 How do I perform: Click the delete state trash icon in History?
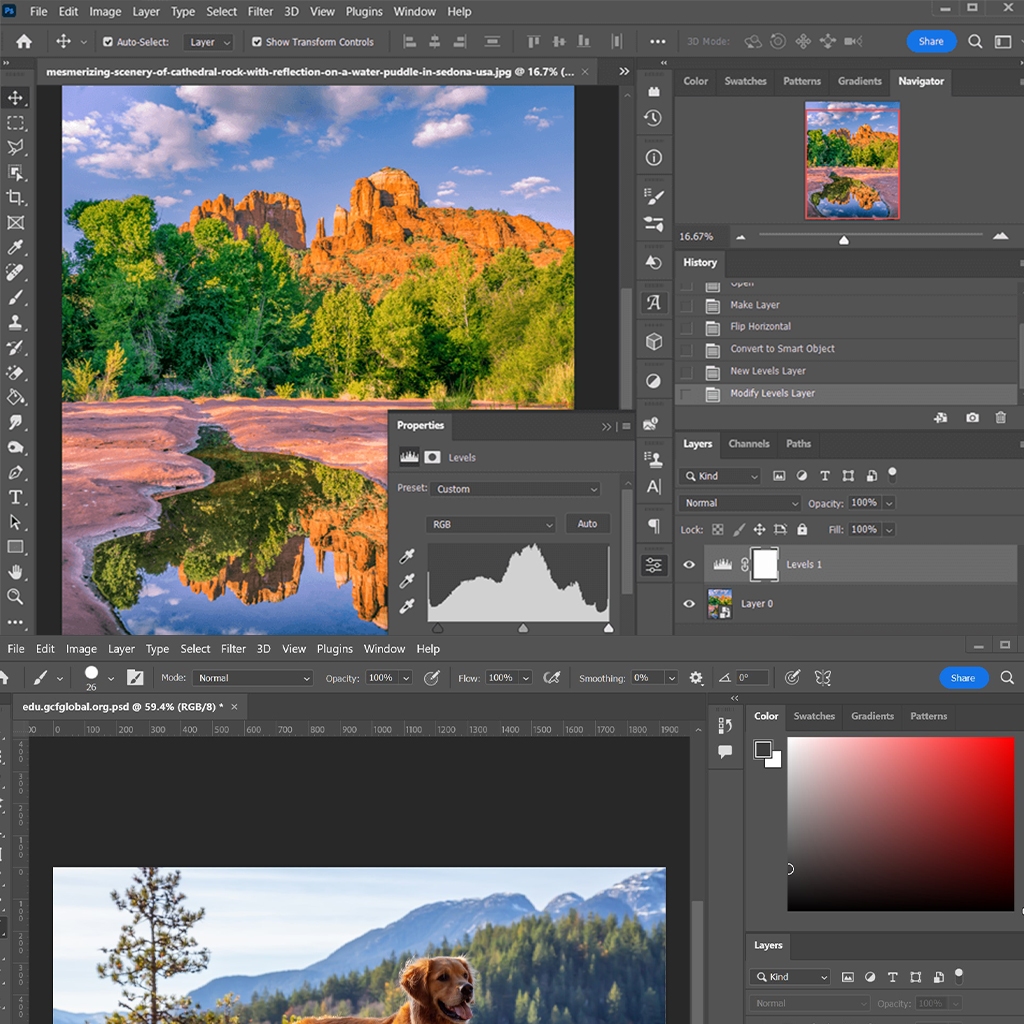(1000, 417)
